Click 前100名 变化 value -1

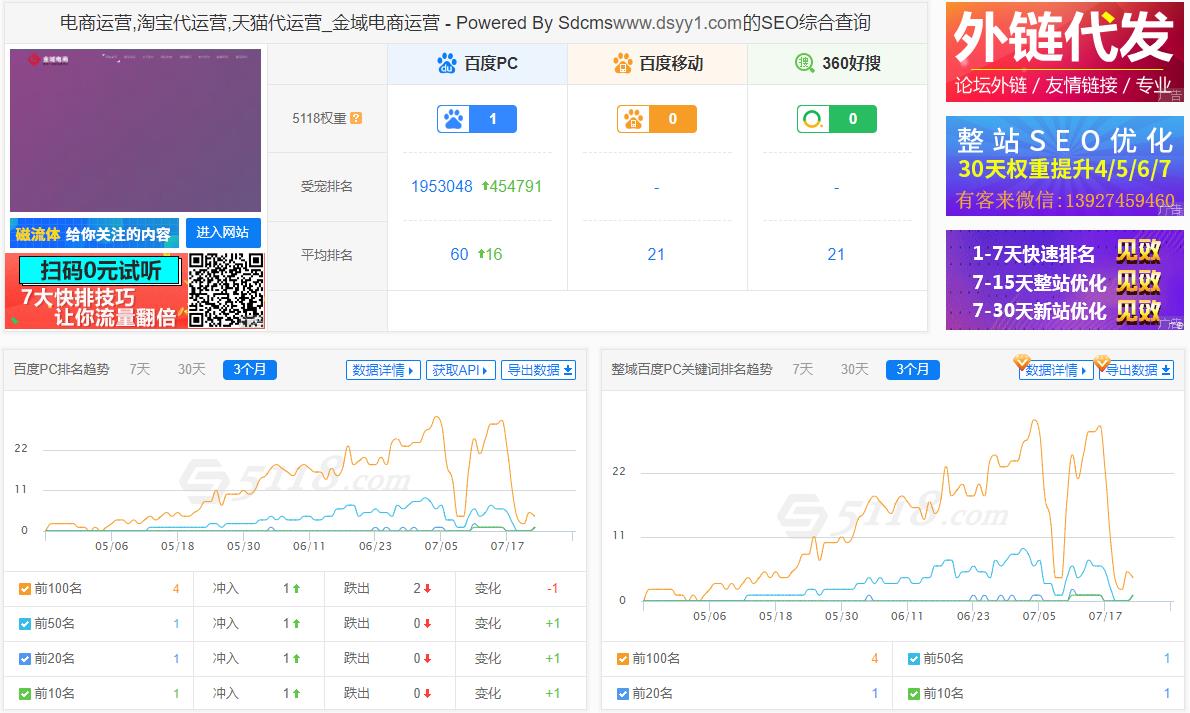(x=552, y=588)
